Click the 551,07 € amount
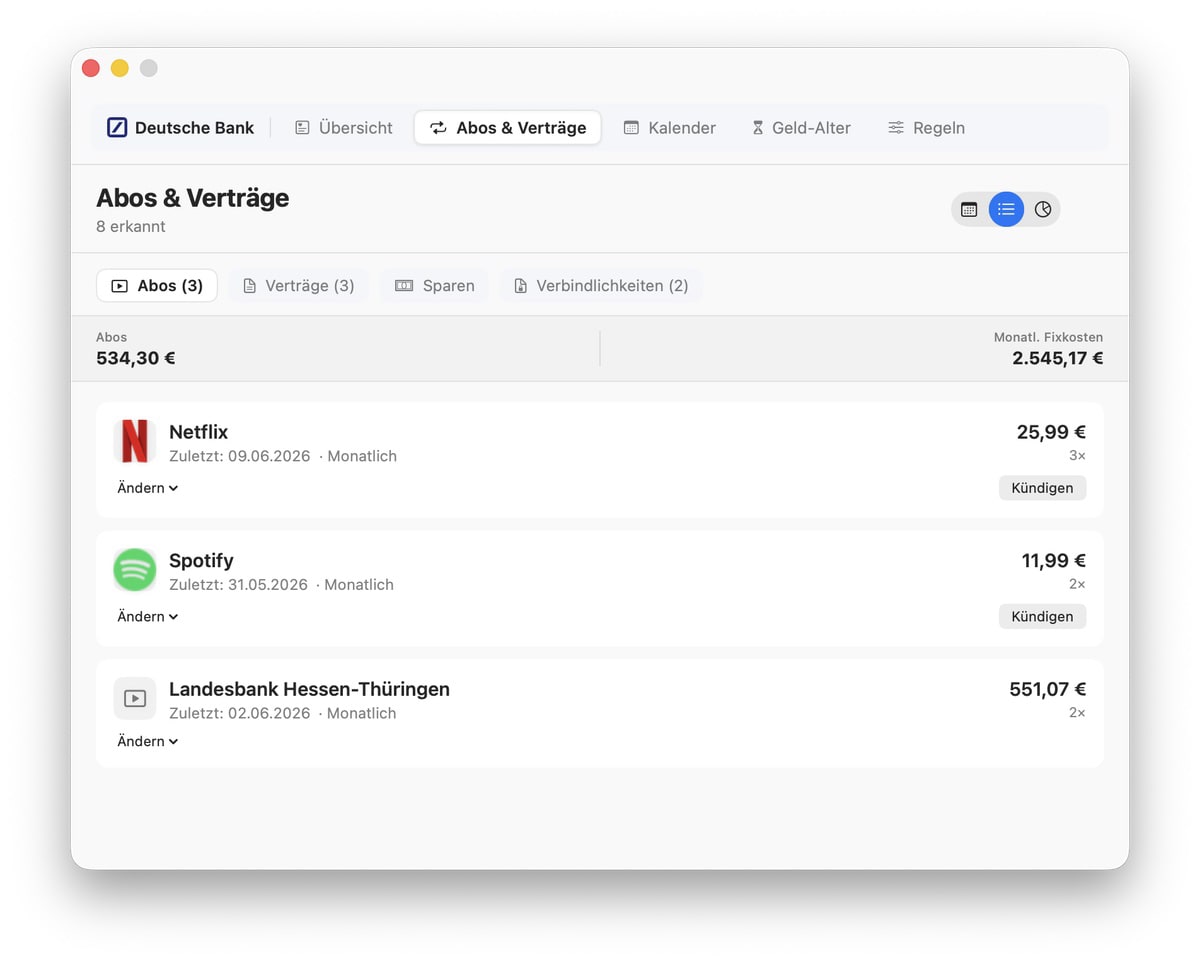The height and width of the screenshot is (963, 1200). (1047, 689)
